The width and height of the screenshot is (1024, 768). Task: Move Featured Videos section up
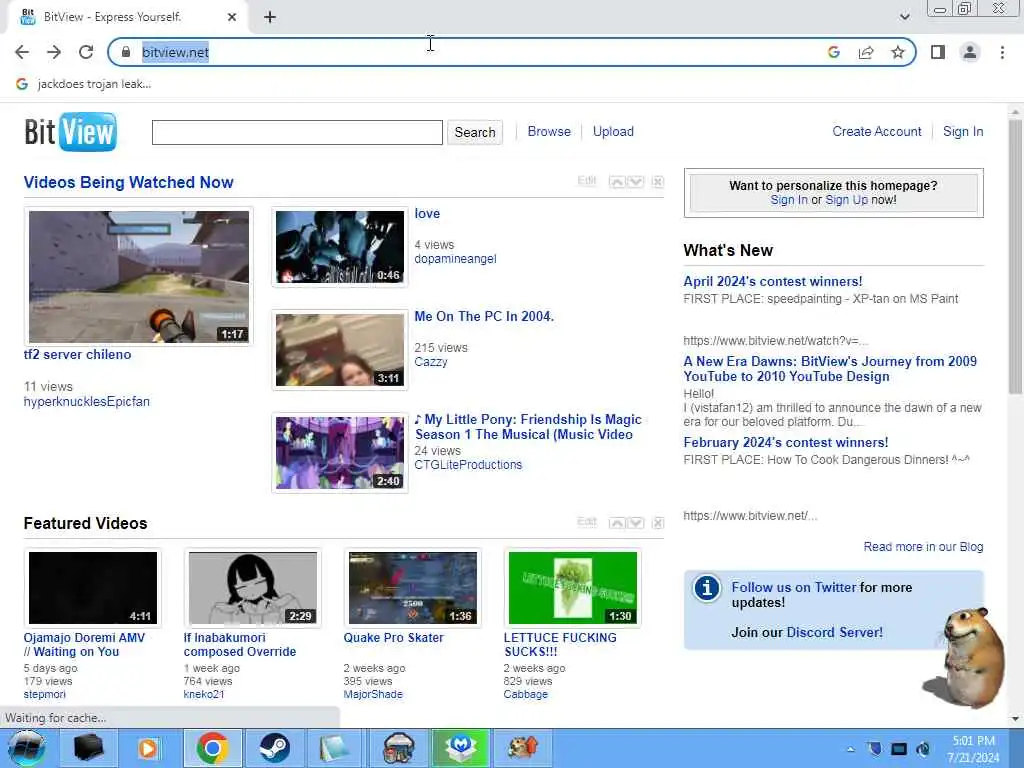point(616,522)
